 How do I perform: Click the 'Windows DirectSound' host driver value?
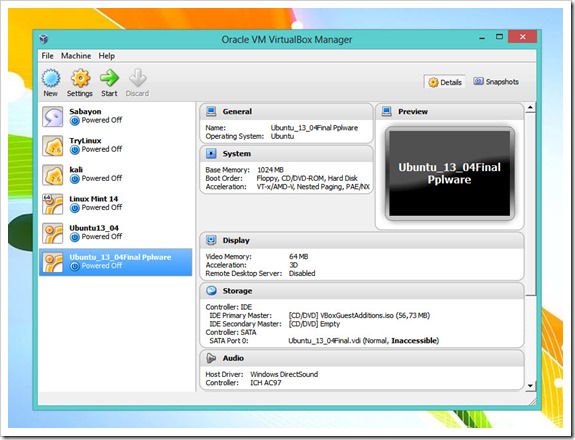tap(284, 374)
